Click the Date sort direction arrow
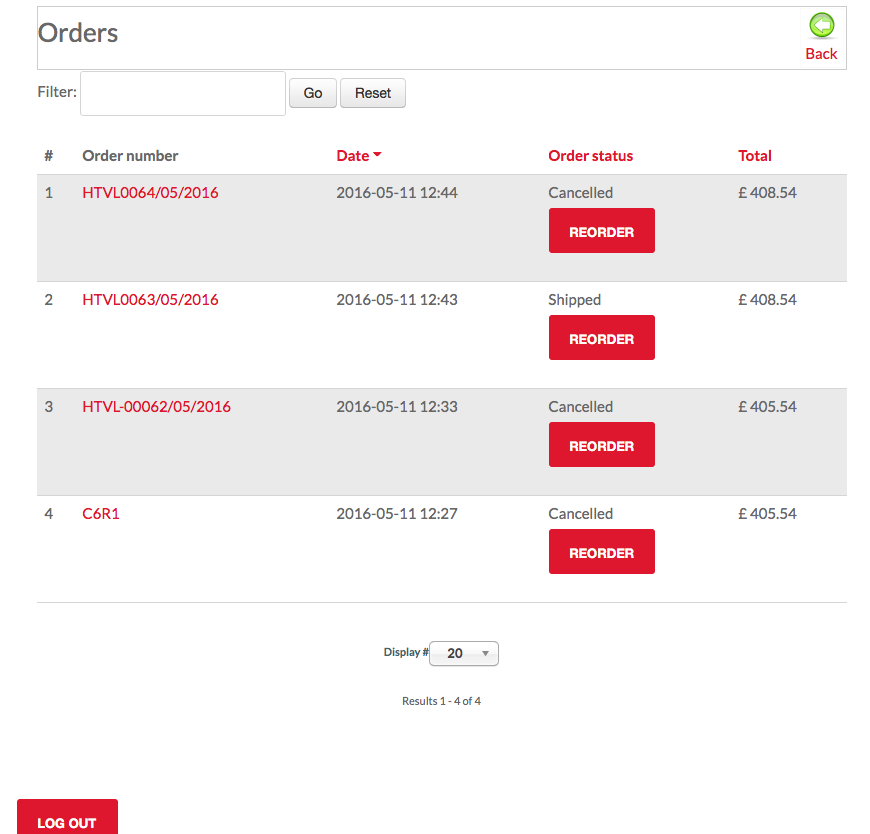Viewport: 870px width, 834px height. tap(377, 154)
